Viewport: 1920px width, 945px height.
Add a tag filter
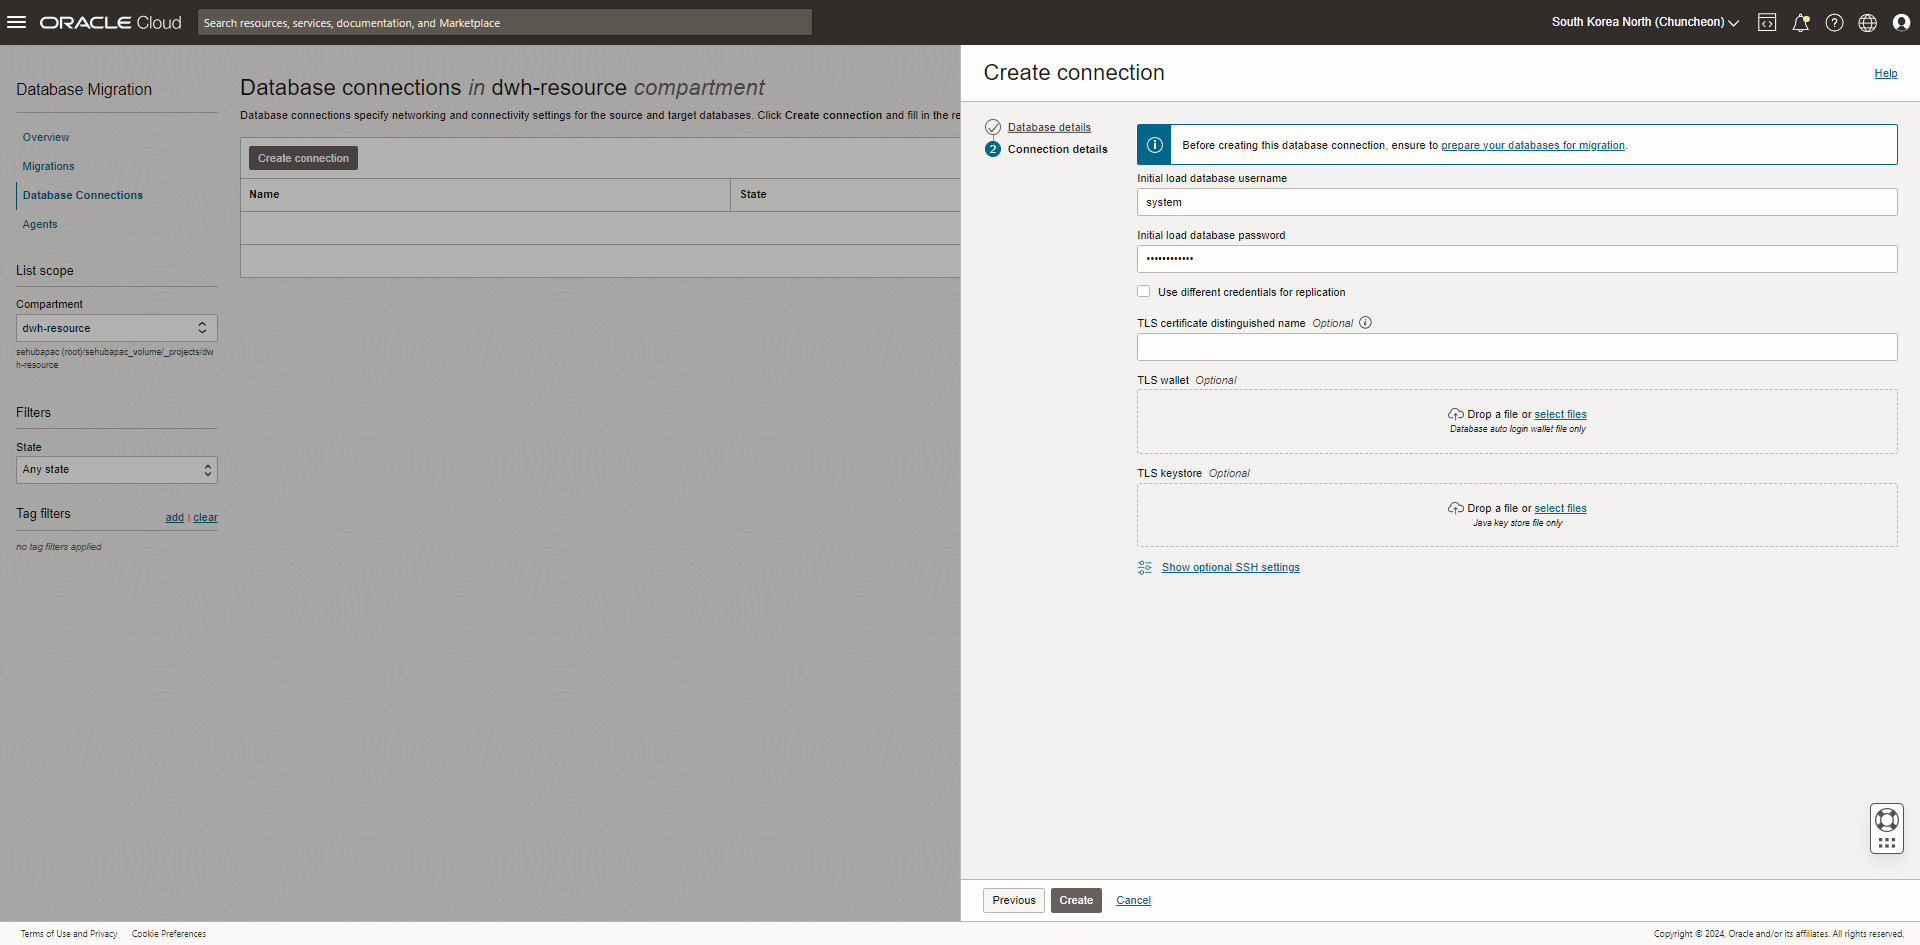point(175,517)
